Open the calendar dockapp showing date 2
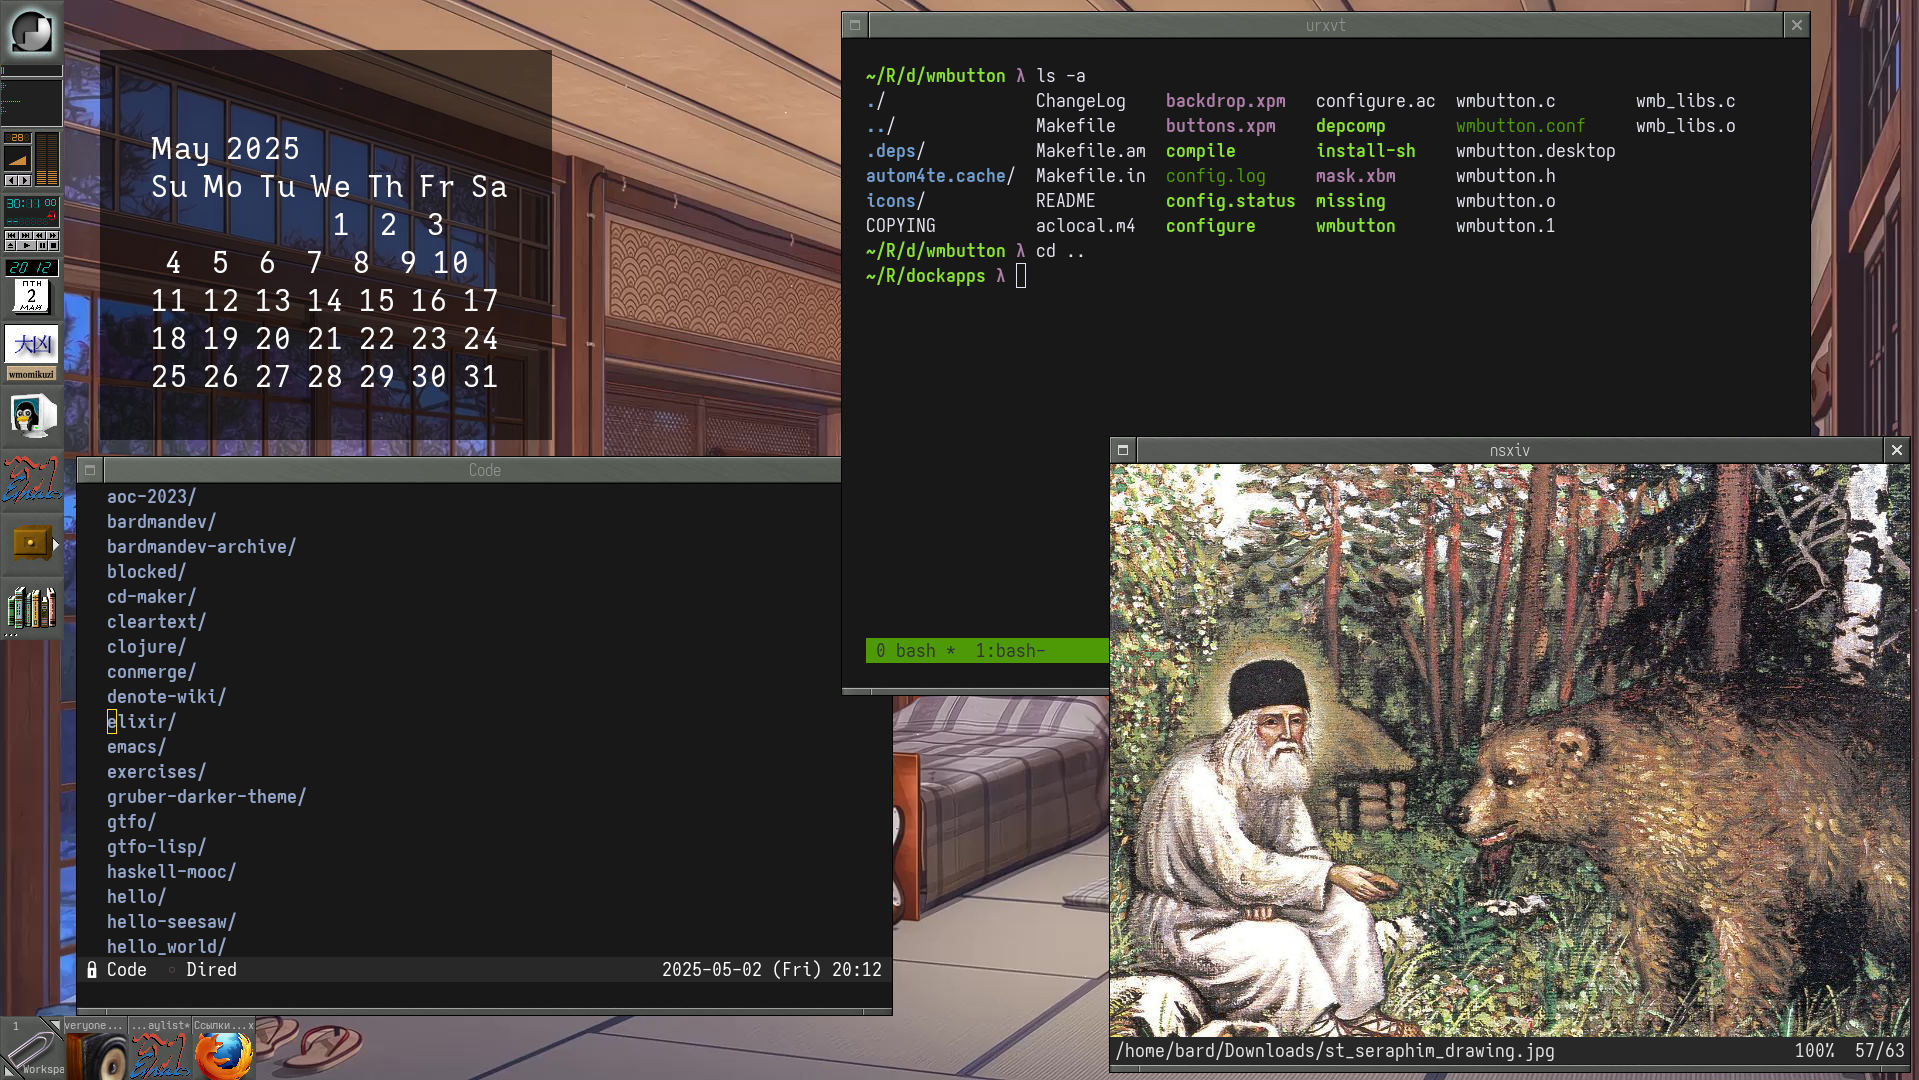 pos(31,296)
